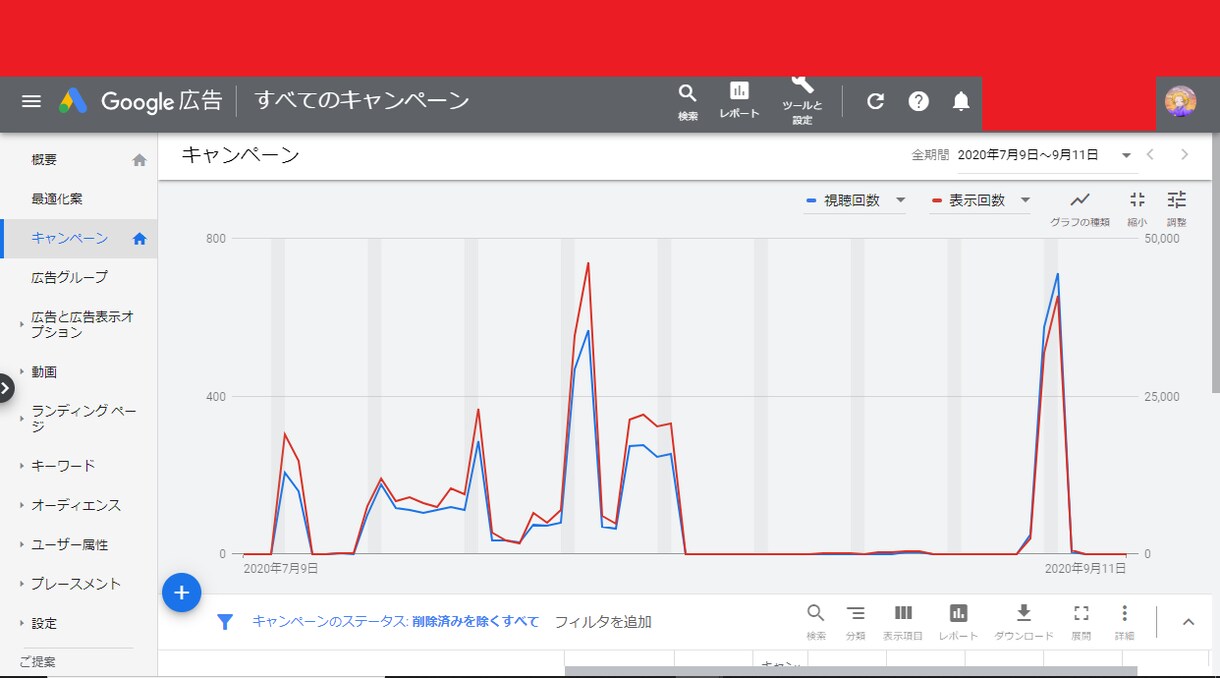Select 最適化案 in the sidebar
1220x678 pixels.
pos(78,199)
